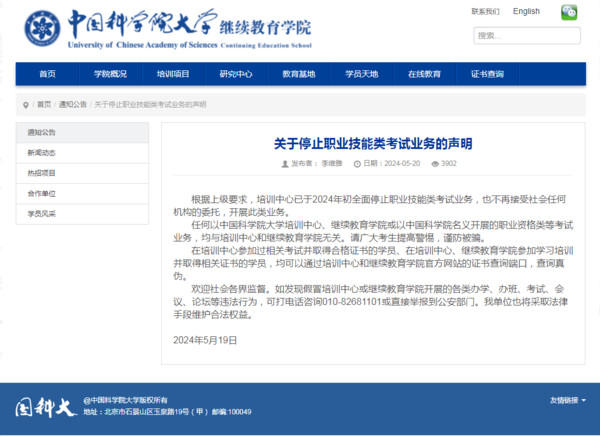
Task: Open the WeChat icon in header
Action: click(569, 13)
